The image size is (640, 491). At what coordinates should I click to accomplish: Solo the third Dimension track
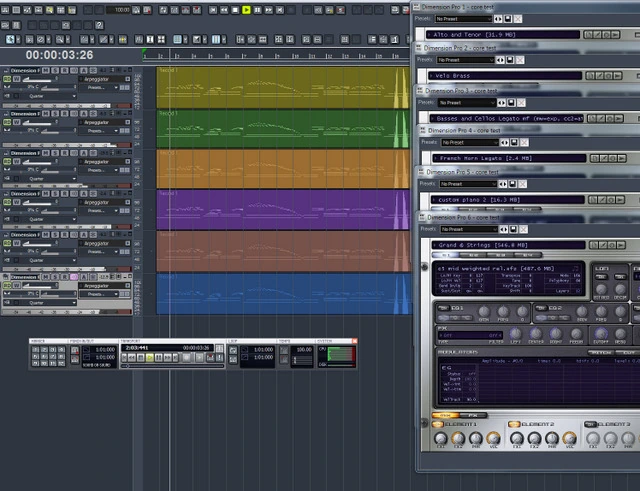[55, 153]
